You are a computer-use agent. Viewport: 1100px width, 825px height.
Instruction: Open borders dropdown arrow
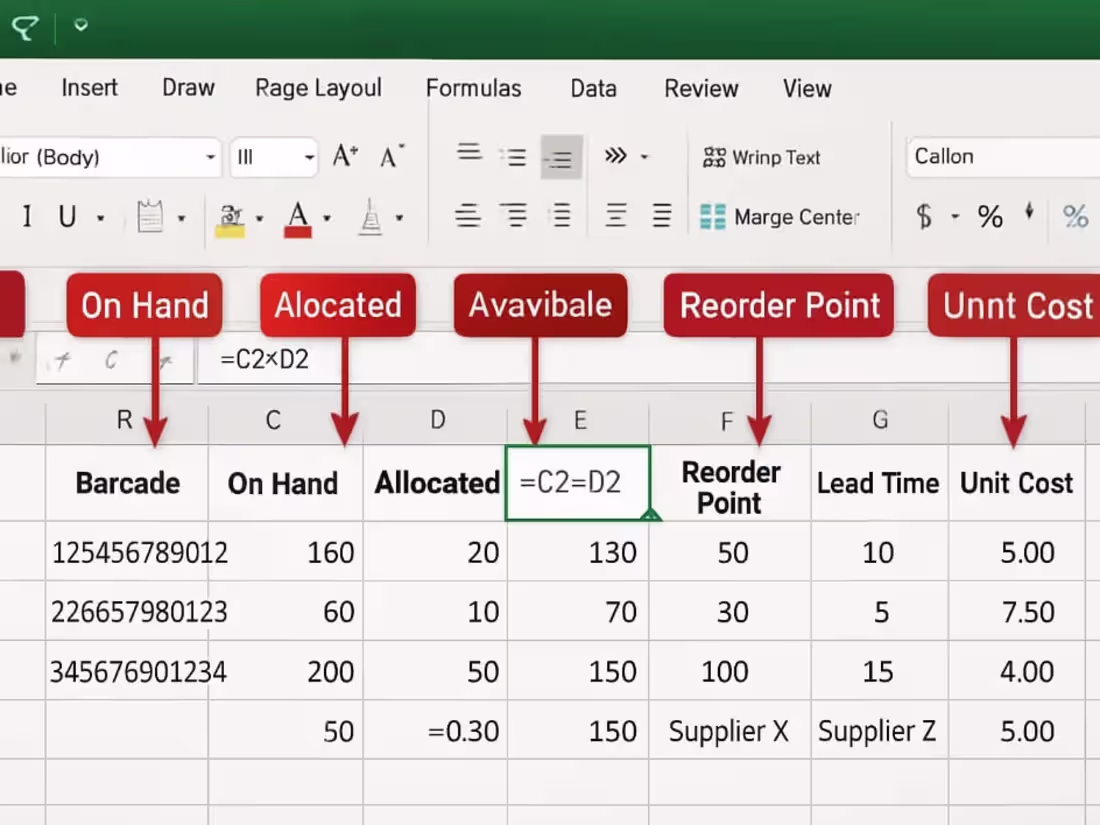[x=182, y=218]
